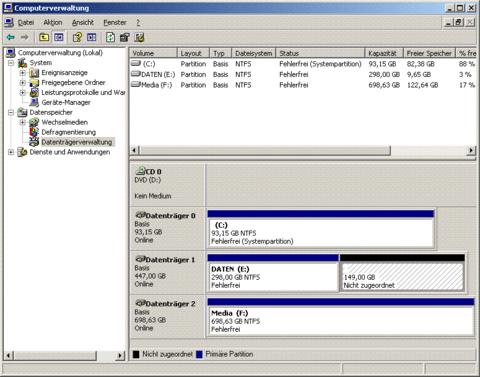Restore the inner MDI child window

(x=459, y=22)
